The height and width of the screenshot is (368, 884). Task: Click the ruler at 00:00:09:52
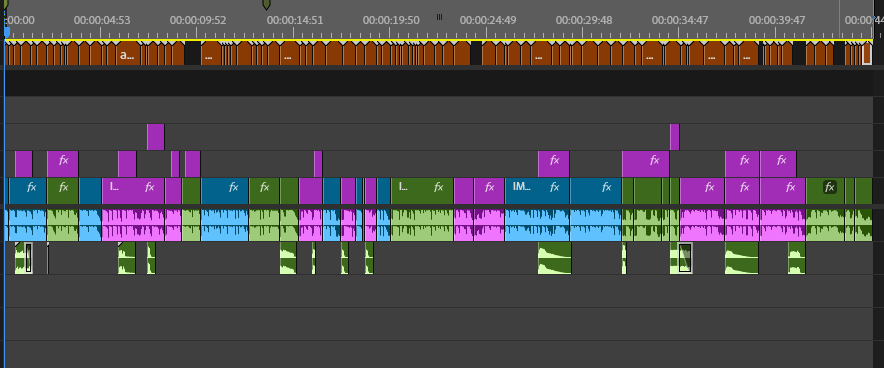198,20
